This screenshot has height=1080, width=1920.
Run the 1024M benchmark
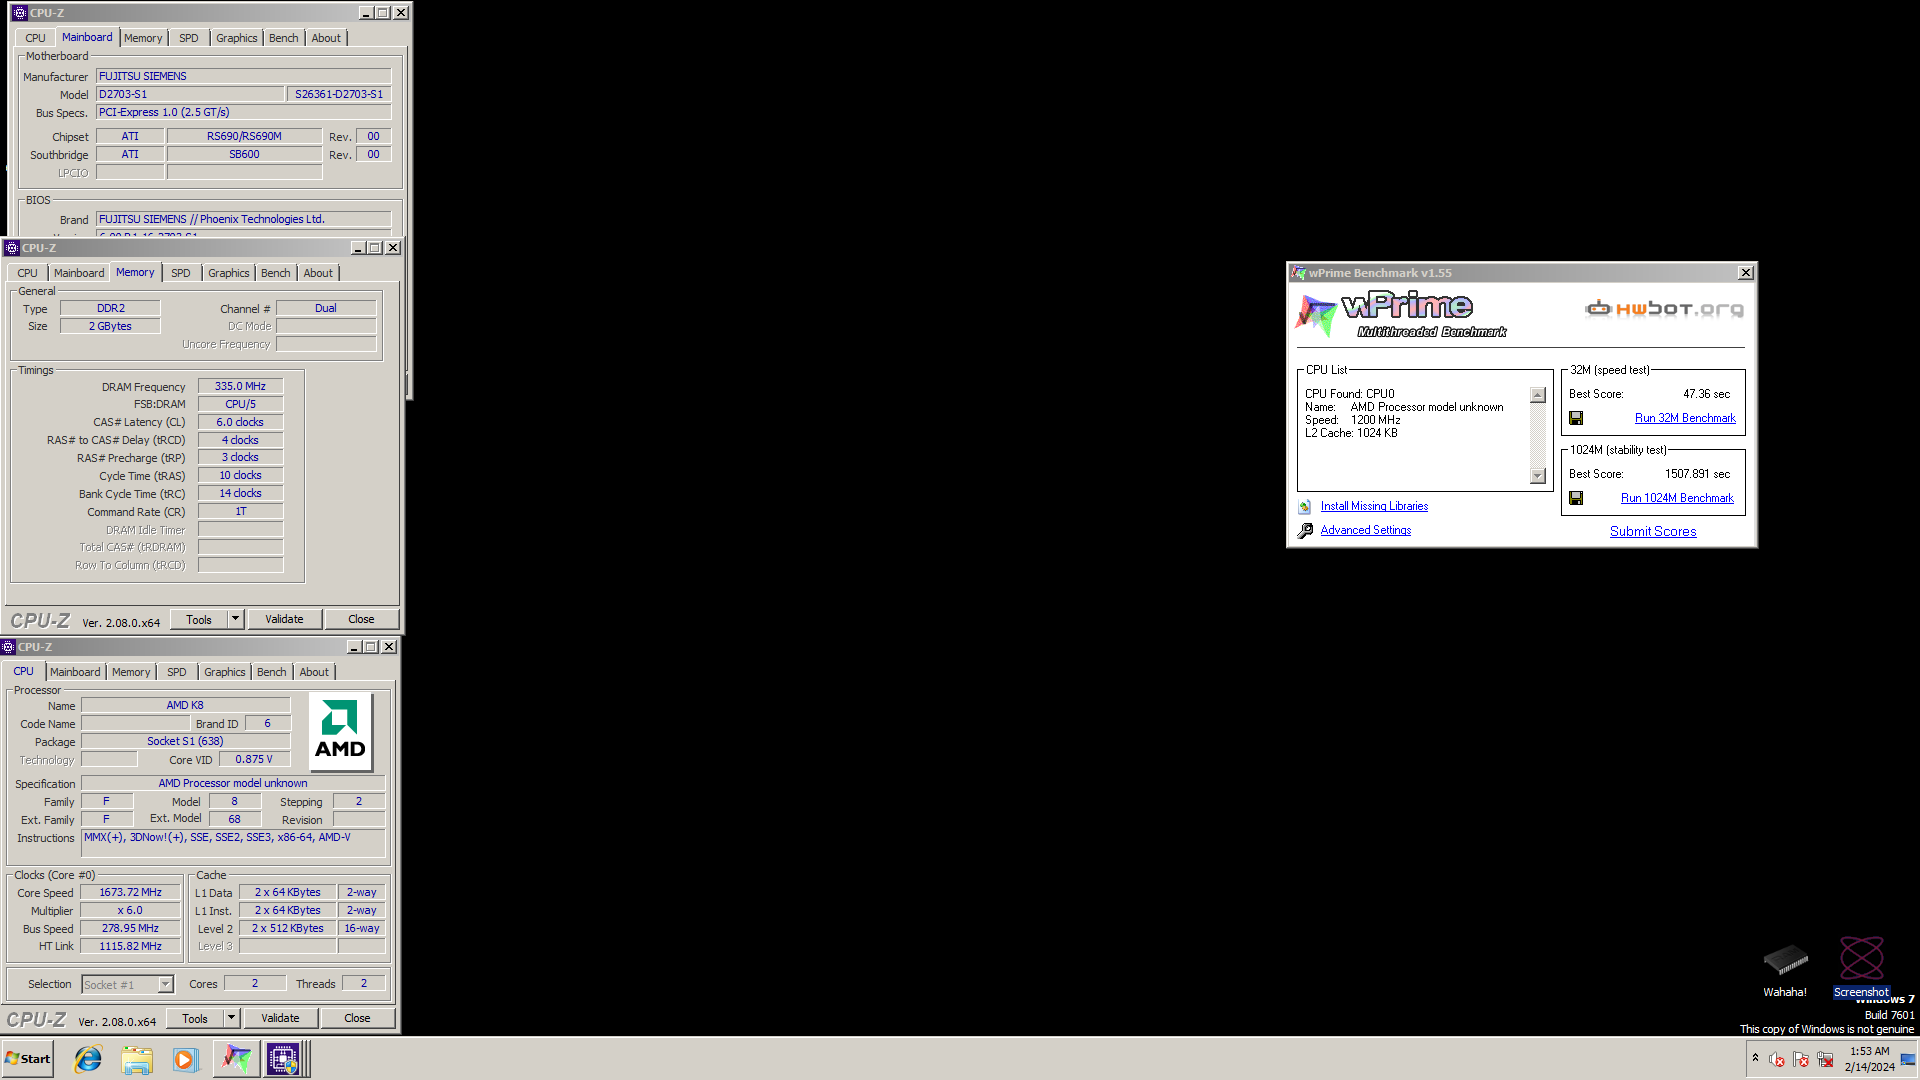click(1677, 498)
